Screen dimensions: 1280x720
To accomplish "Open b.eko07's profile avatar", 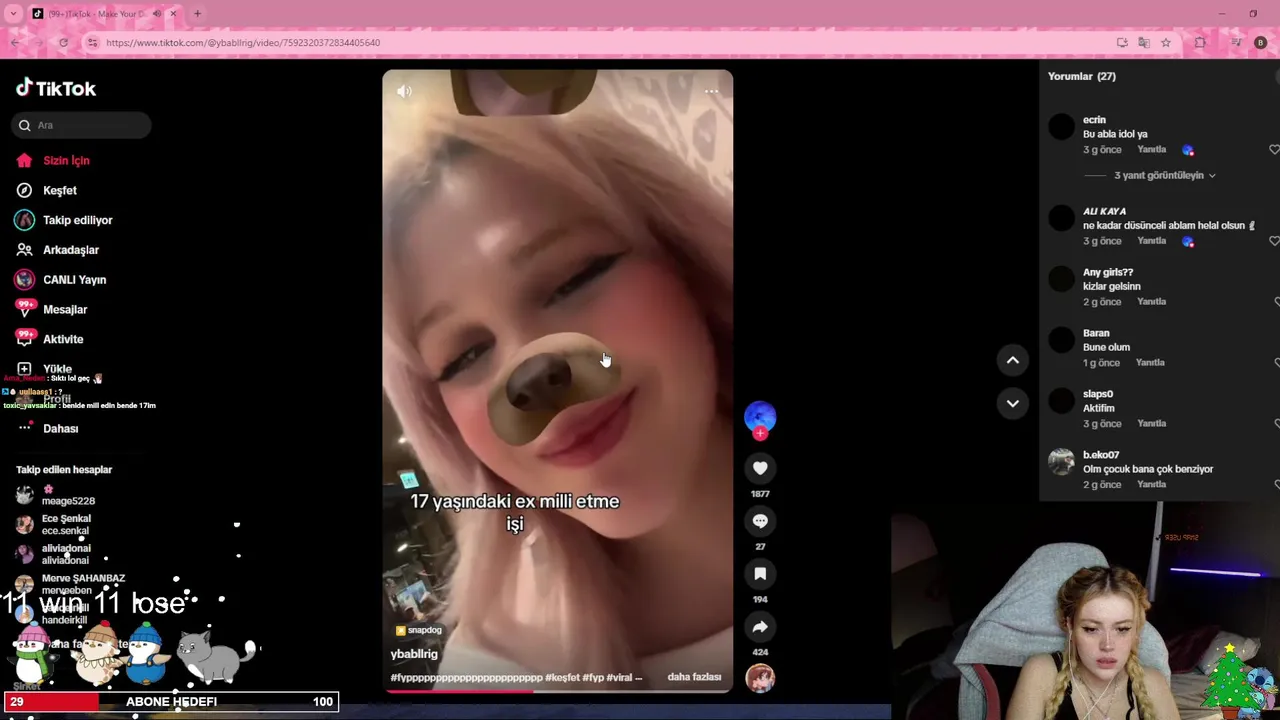I will tap(1061, 461).
